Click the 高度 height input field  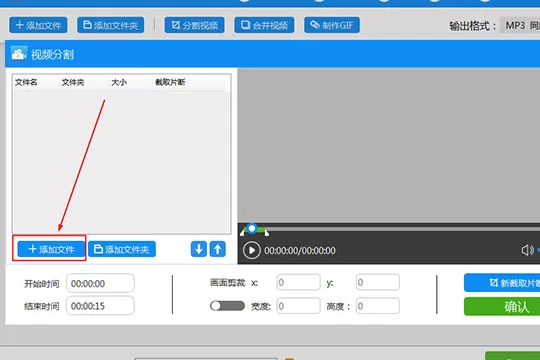pos(378,306)
